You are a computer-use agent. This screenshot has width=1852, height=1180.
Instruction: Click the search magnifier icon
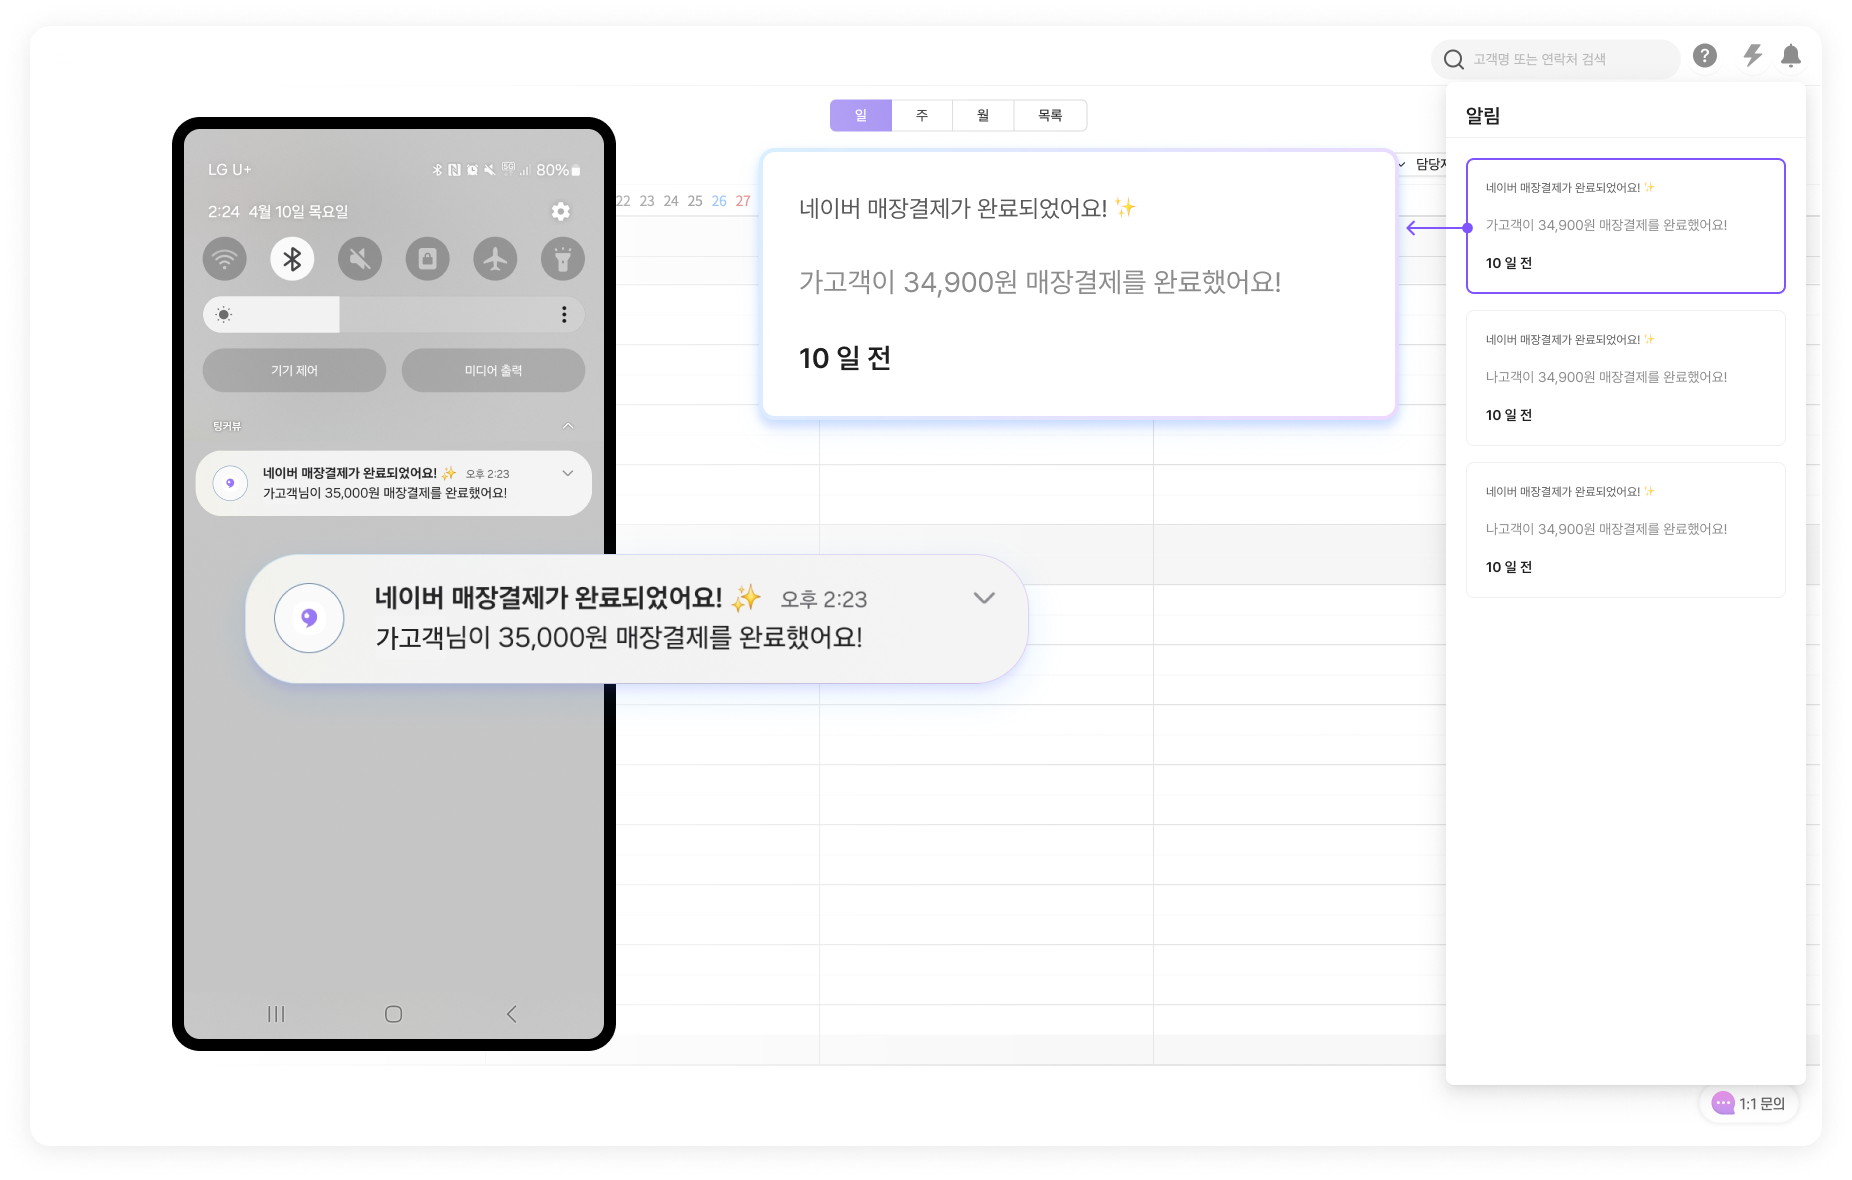point(1454,60)
